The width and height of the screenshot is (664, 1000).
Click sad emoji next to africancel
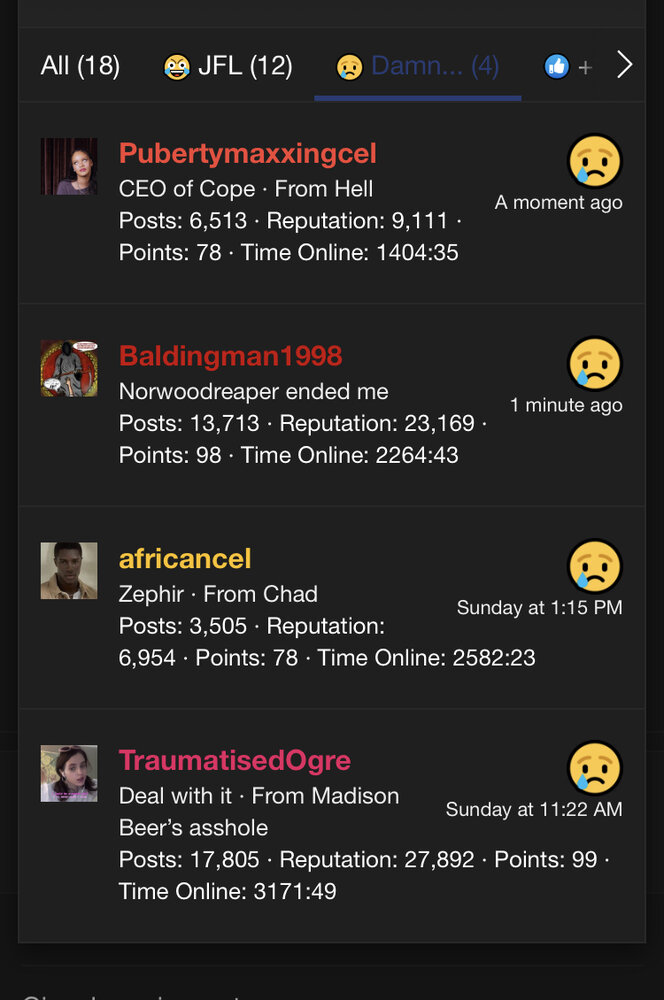[595, 566]
